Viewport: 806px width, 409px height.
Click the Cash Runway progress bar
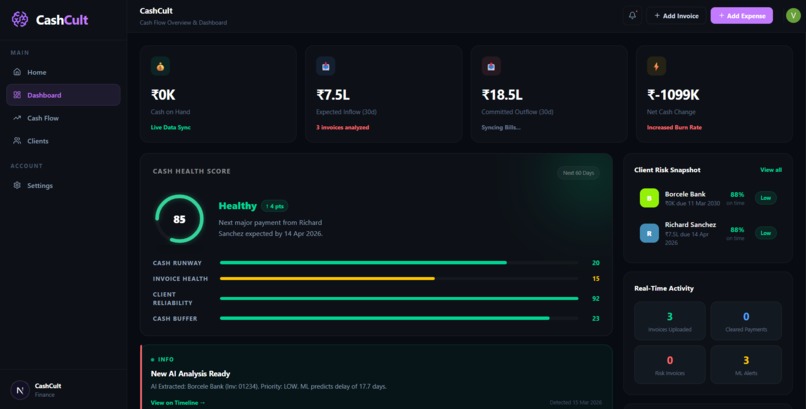[x=399, y=263]
